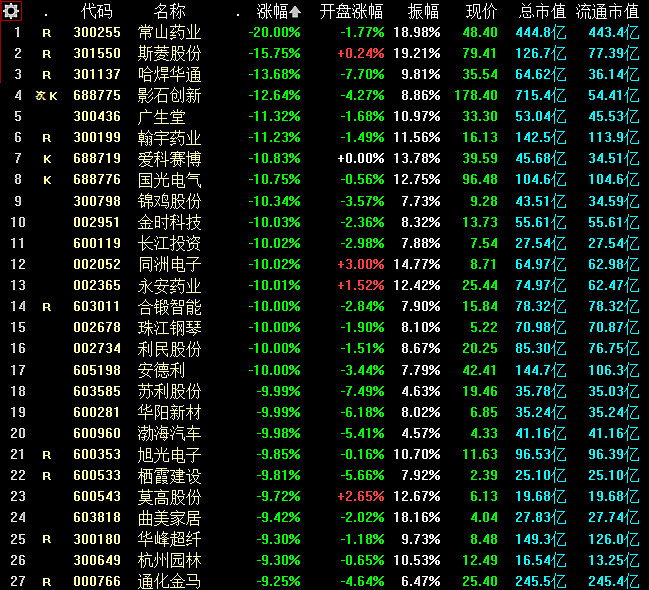Click the +3.00% opening change value

click(361, 265)
